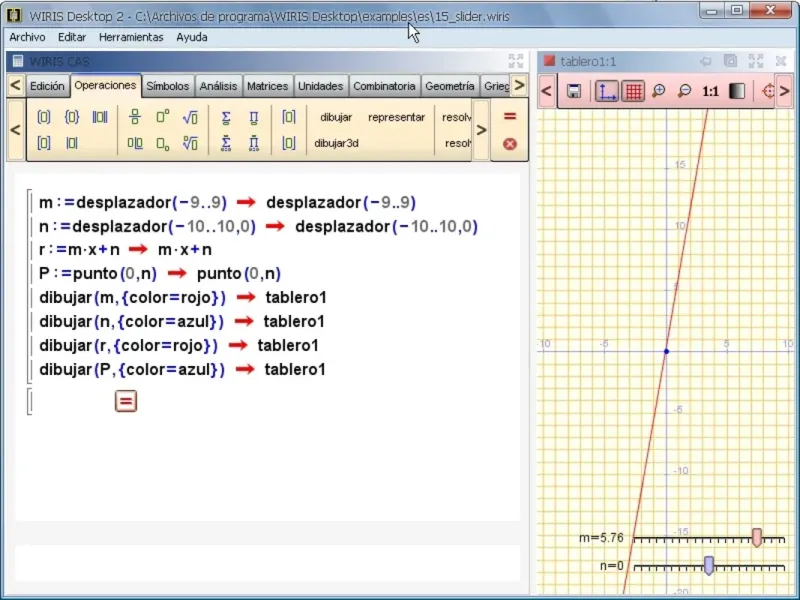Screen dimensions: 800x600
Task: Click the dibujar3d command button
Action: coord(336,143)
